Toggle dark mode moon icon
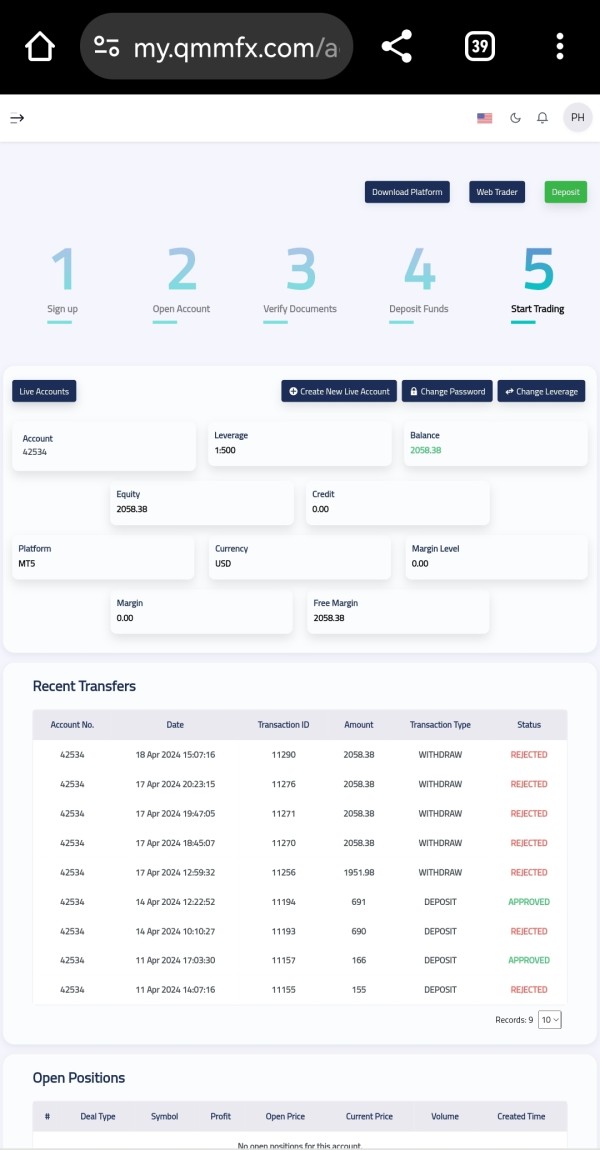The height and width of the screenshot is (1150, 600). 515,117
